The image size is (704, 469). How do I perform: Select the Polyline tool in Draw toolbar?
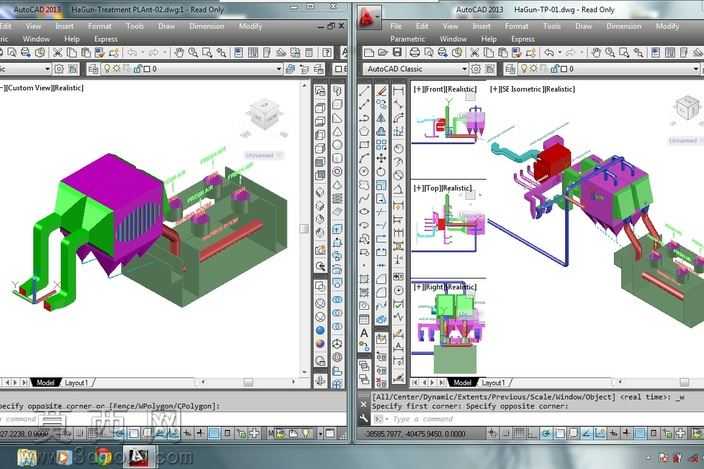click(364, 118)
